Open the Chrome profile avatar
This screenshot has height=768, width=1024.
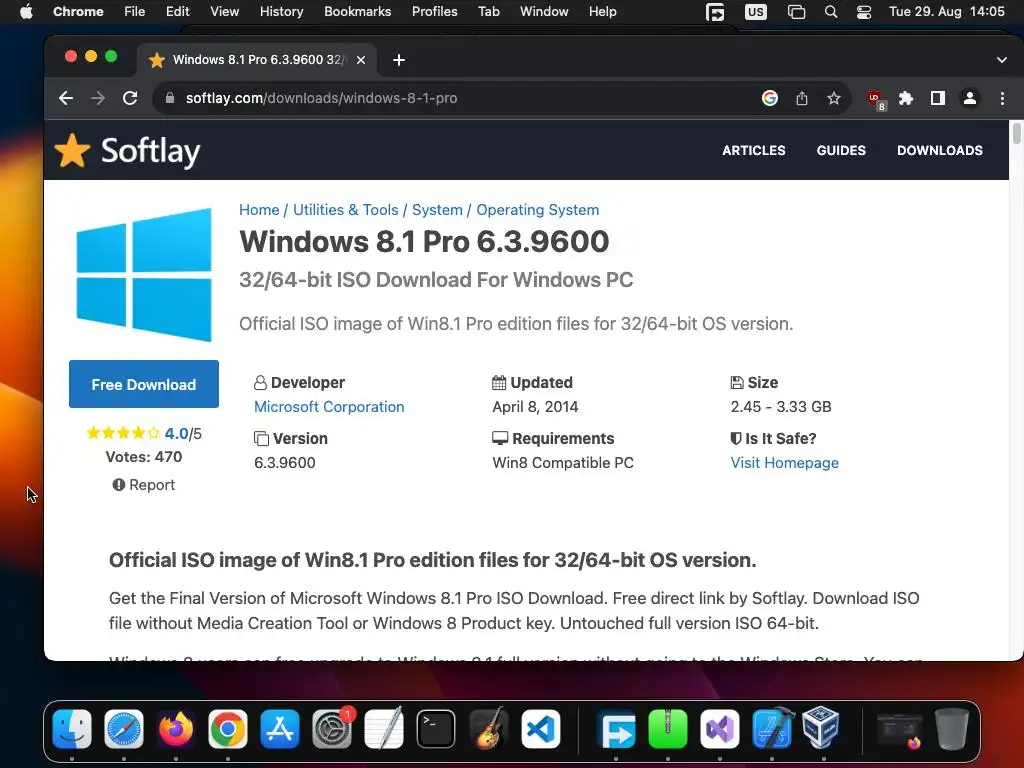(x=970, y=98)
